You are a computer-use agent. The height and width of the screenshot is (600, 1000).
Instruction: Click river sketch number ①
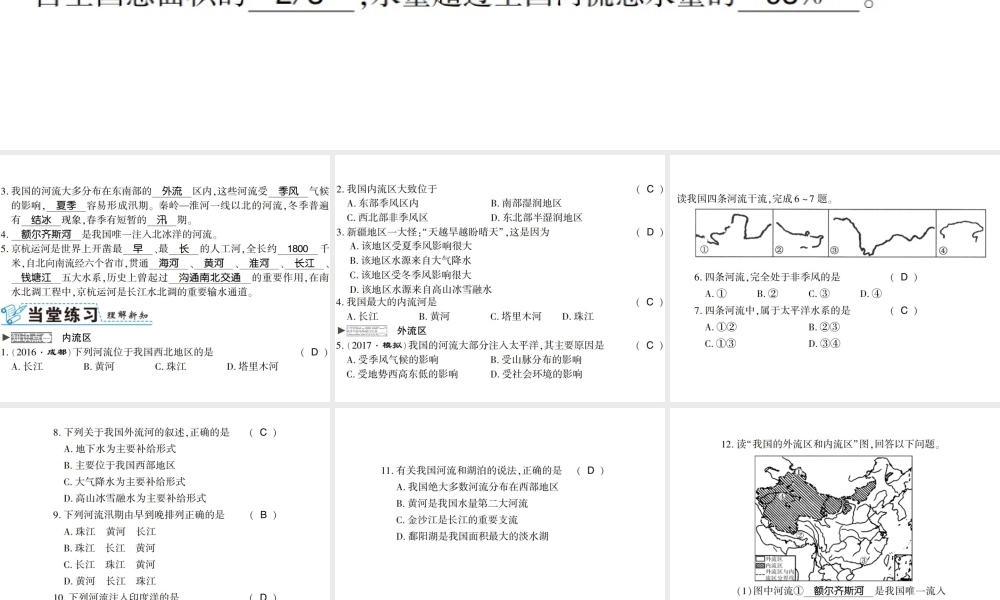pos(734,233)
